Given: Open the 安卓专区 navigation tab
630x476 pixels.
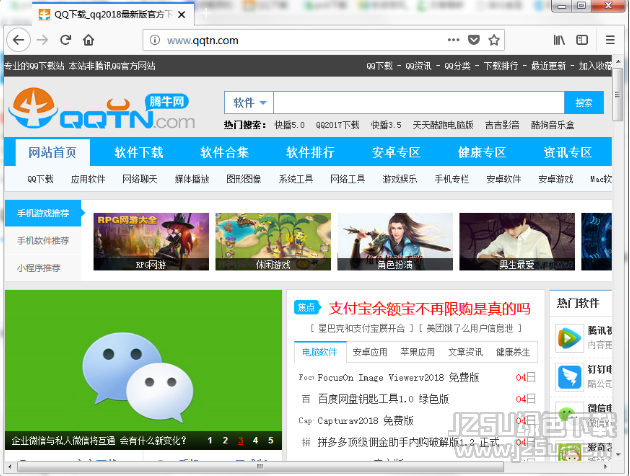Looking at the screenshot, I should 396,152.
